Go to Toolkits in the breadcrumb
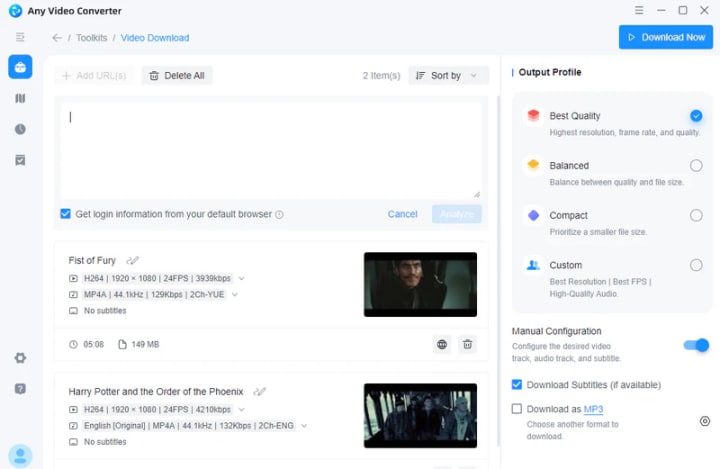Image resolution: width=720 pixels, height=469 pixels. click(91, 38)
